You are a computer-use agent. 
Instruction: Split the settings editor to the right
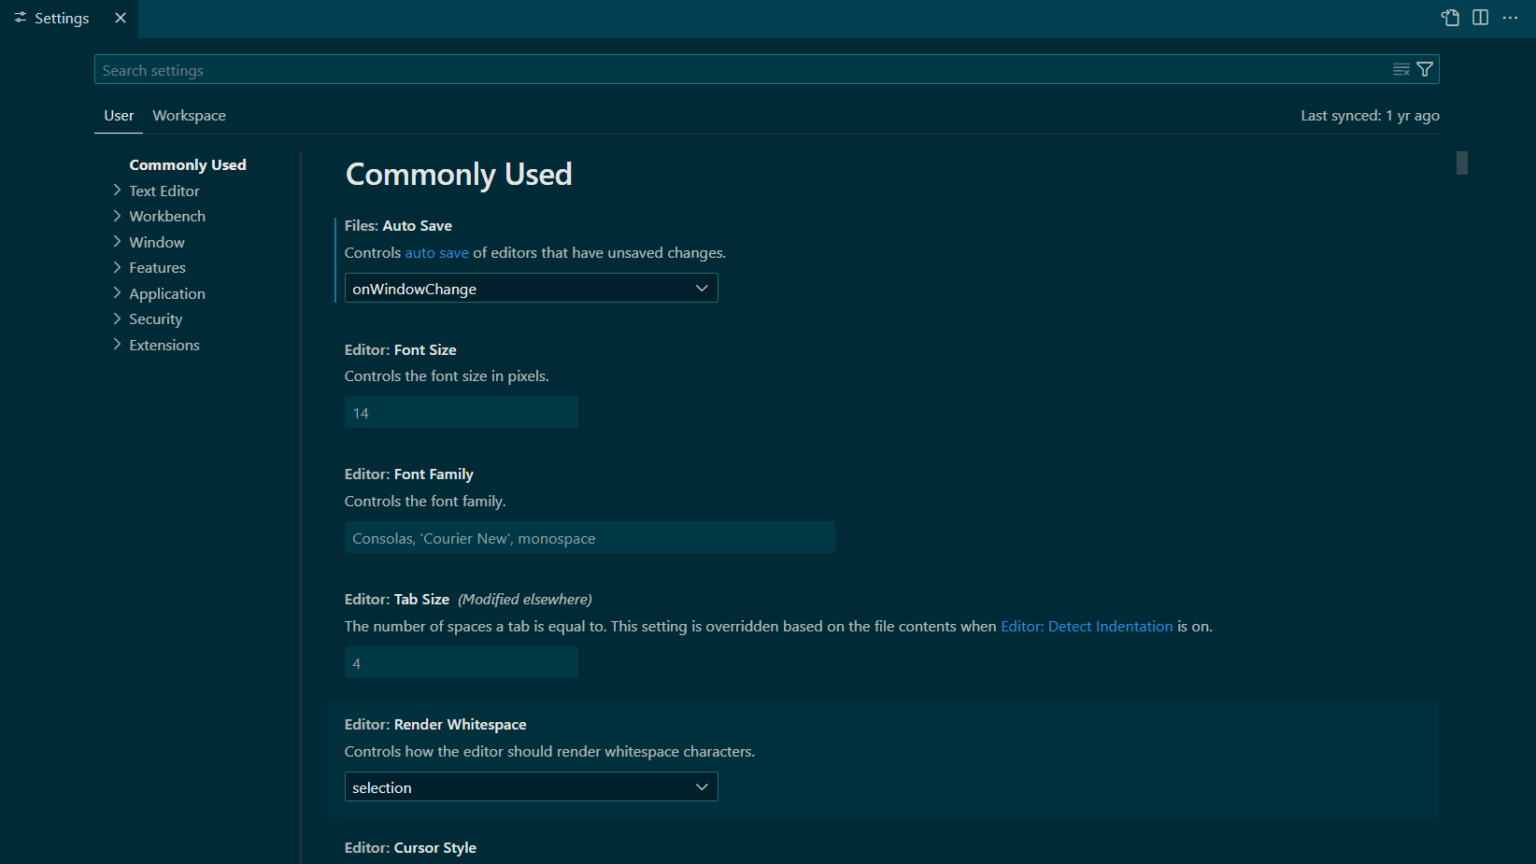click(1479, 17)
